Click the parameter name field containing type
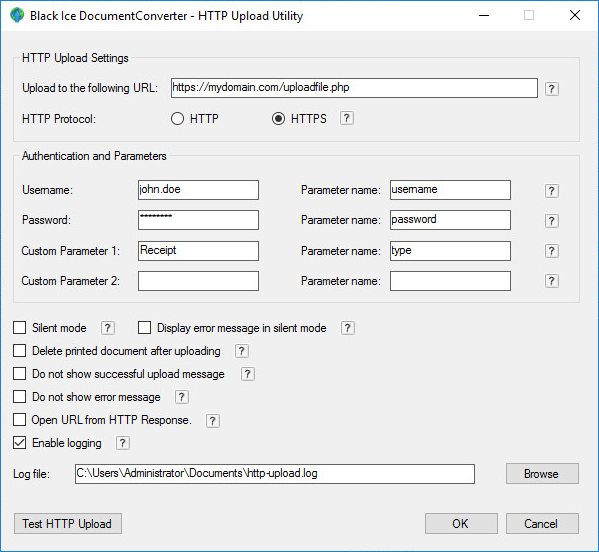 450,251
